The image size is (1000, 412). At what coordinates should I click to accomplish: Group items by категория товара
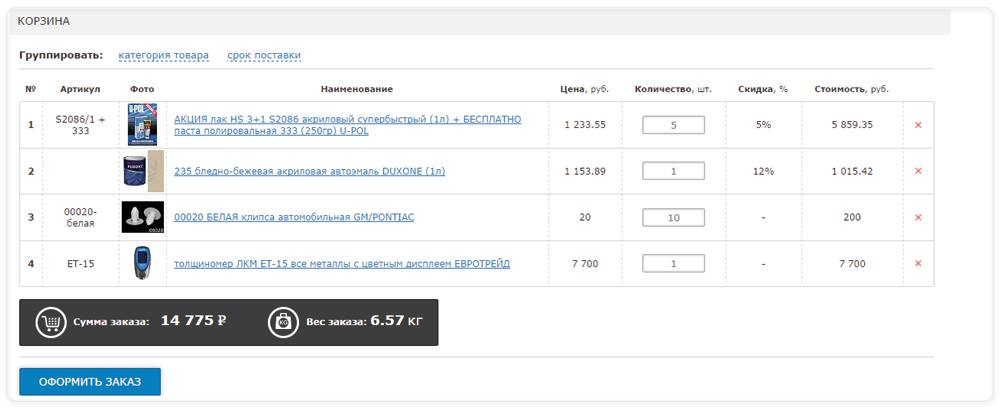click(163, 55)
